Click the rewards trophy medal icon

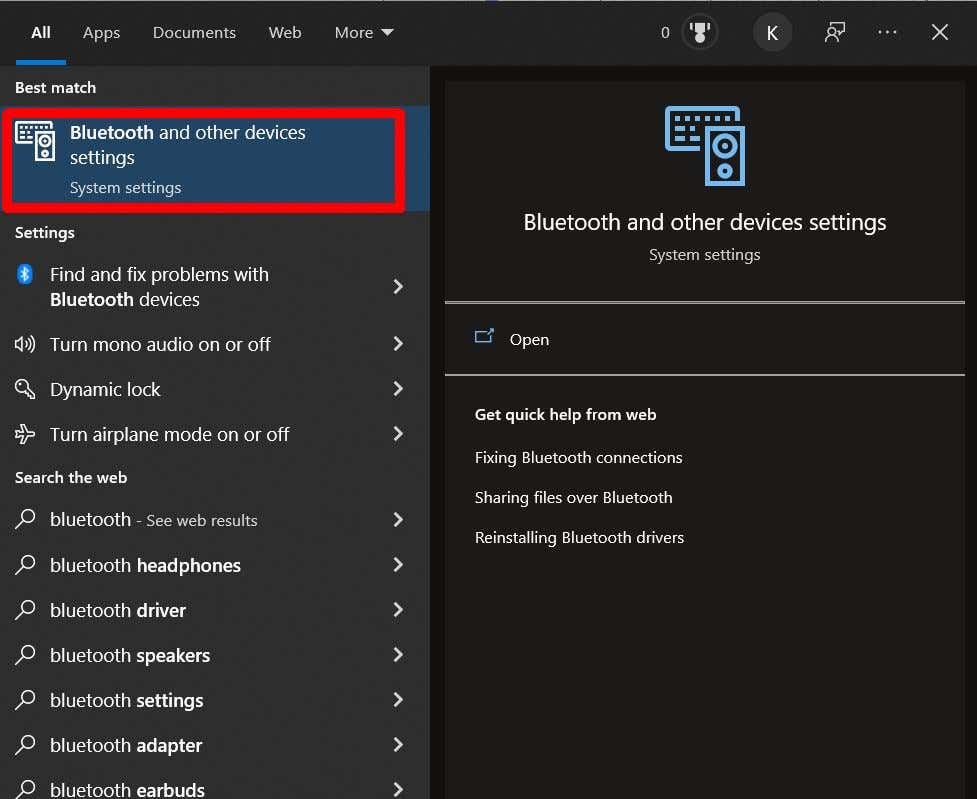tap(700, 33)
